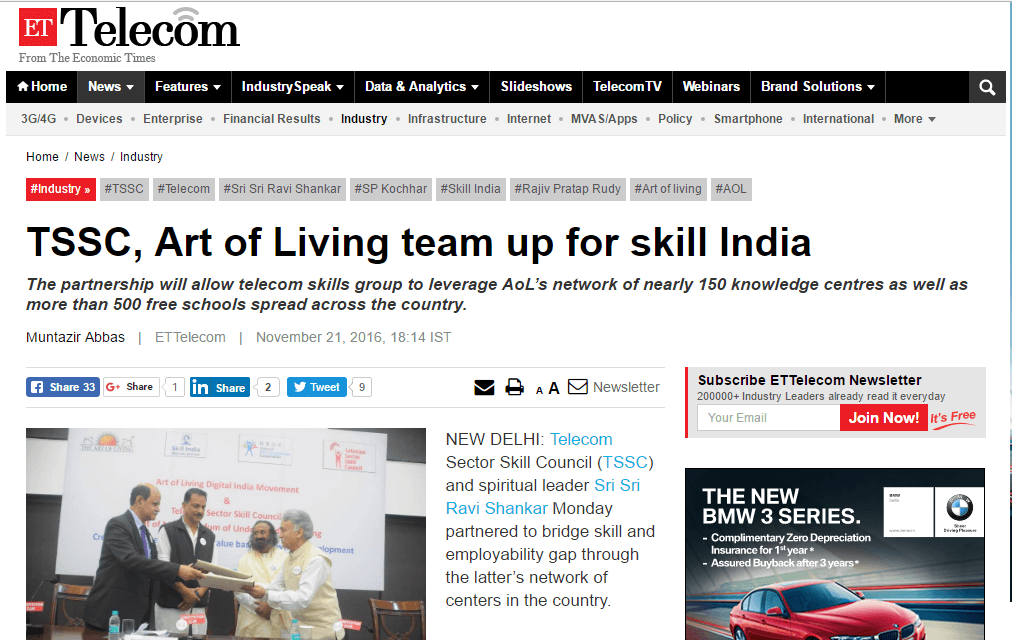Viewport: 1012px width, 640px height.
Task: Select Financial Results subcategory
Action: [x=272, y=119]
